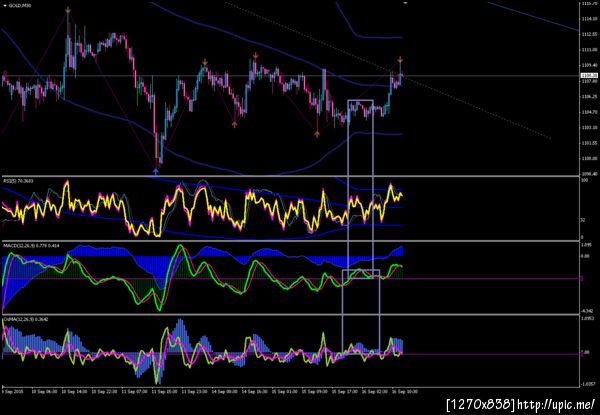
Task: Click the orange down-arrow signal at the highest peak
Action: click(x=68, y=10)
